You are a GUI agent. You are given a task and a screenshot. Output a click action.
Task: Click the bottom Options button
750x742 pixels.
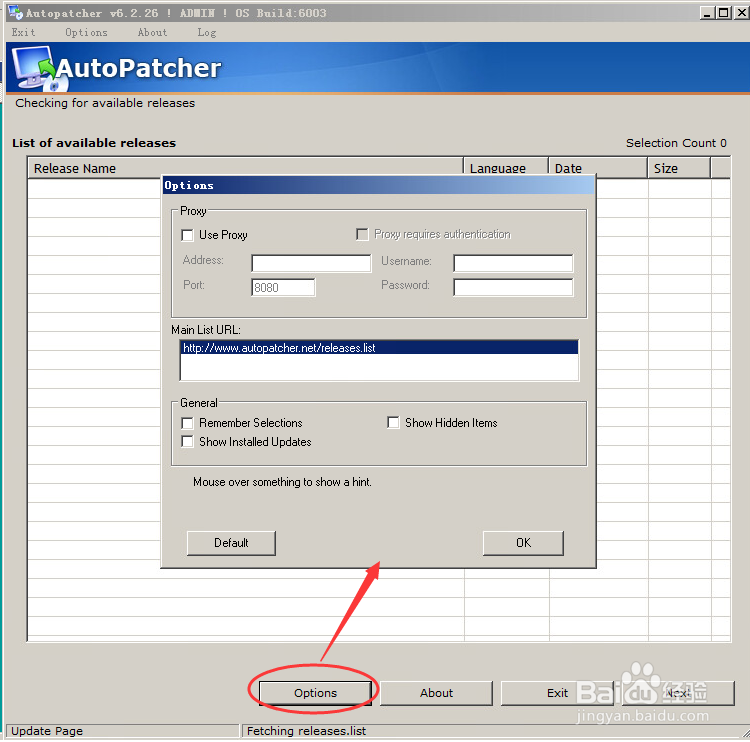click(x=315, y=693)
